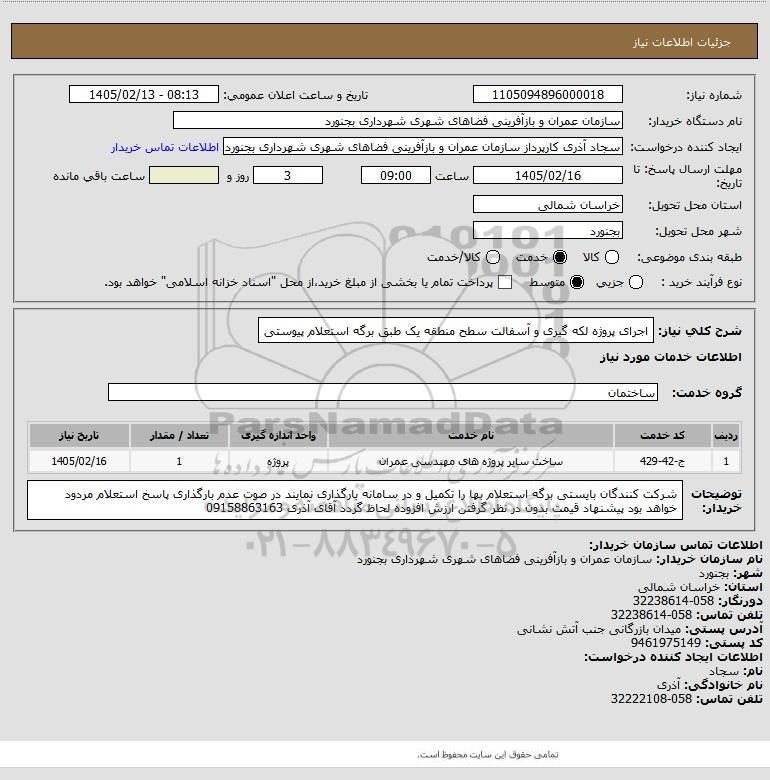
Task: Select service table row with code ج-42-429
Action: (x=385, y=461)
